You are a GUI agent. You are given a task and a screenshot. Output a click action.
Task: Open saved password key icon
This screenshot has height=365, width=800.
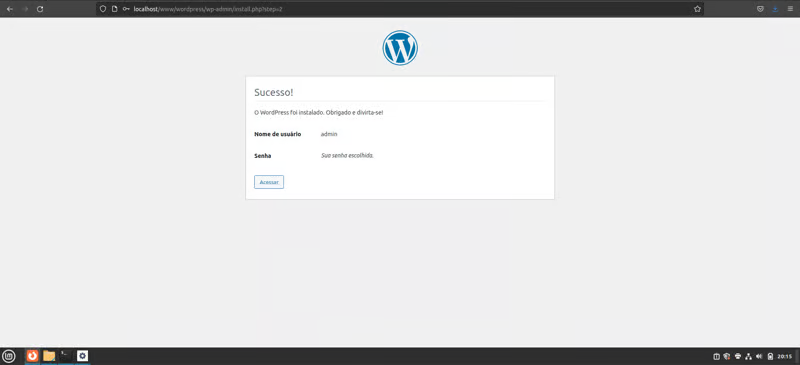pyautogui.click(x=126, y=9)
